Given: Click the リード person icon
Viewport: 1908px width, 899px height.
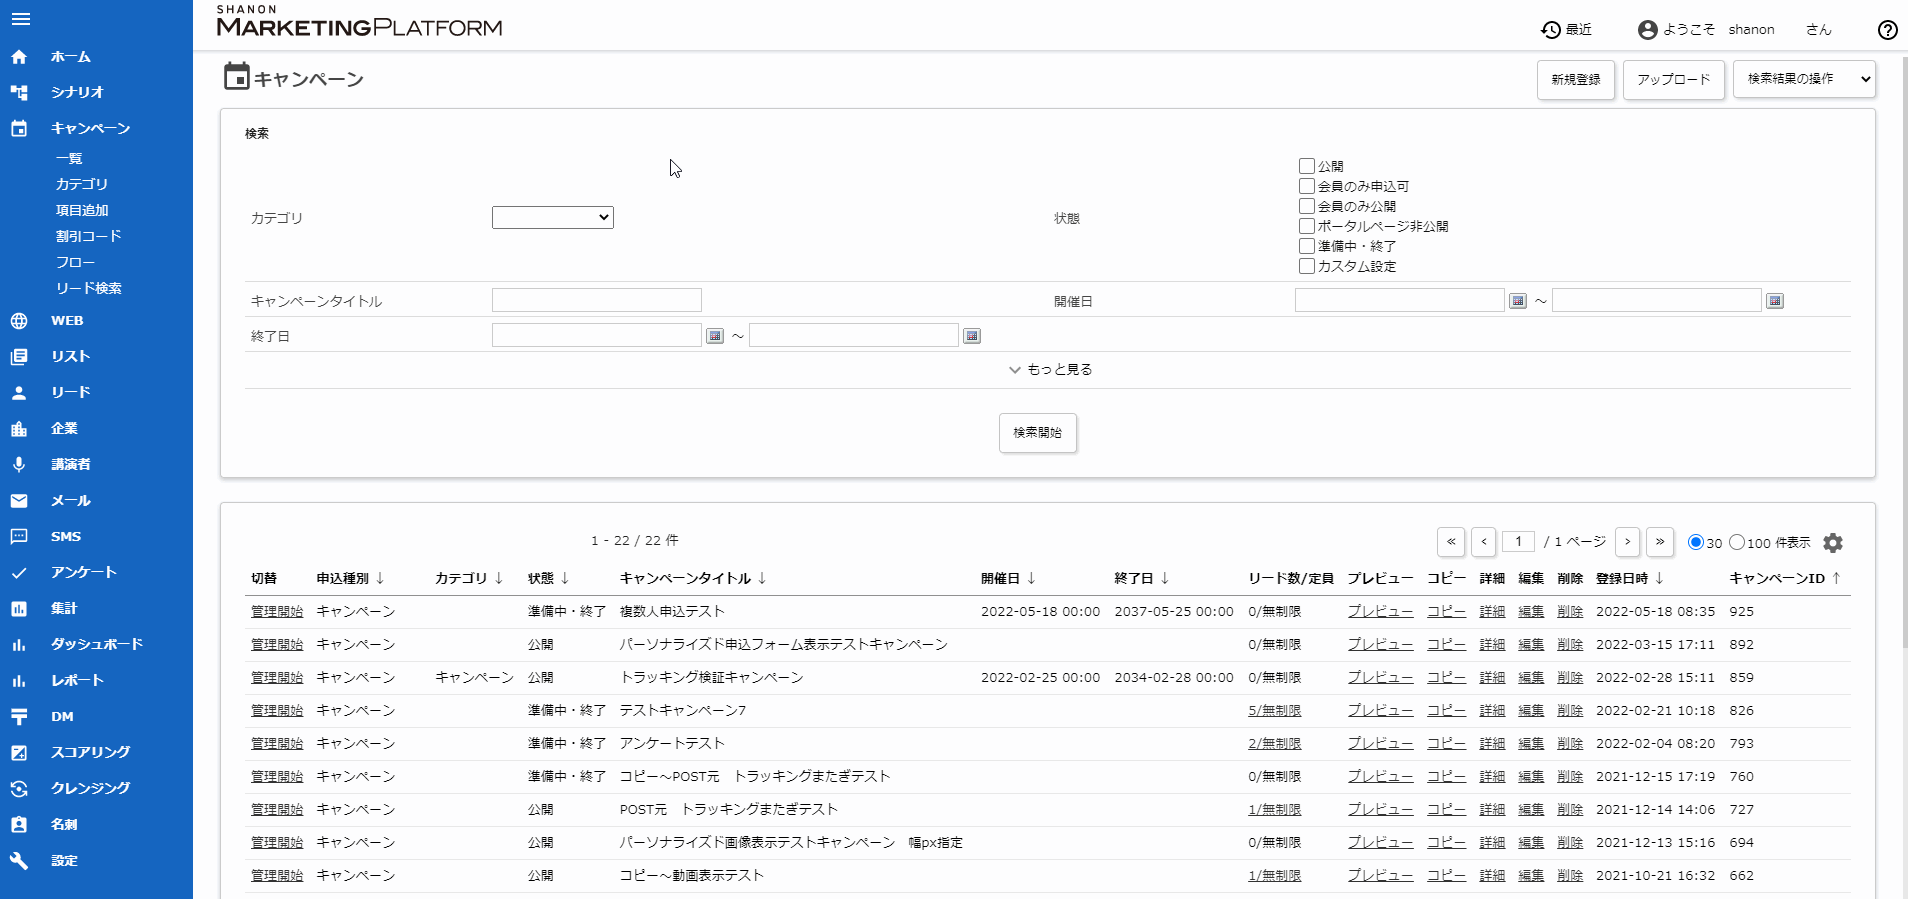Looking at the screenshot, I should pyautogui.click(x=19, y=393).
